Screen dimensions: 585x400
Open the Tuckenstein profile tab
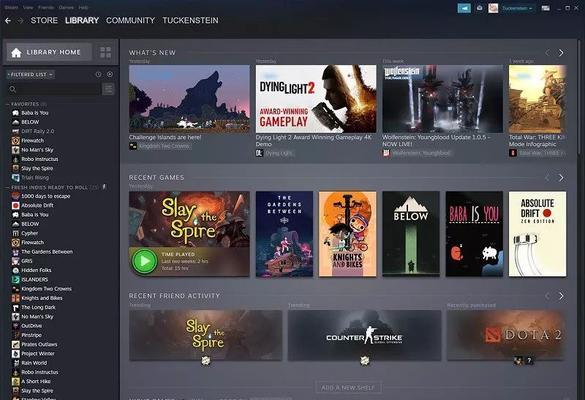tap(190, 21)
